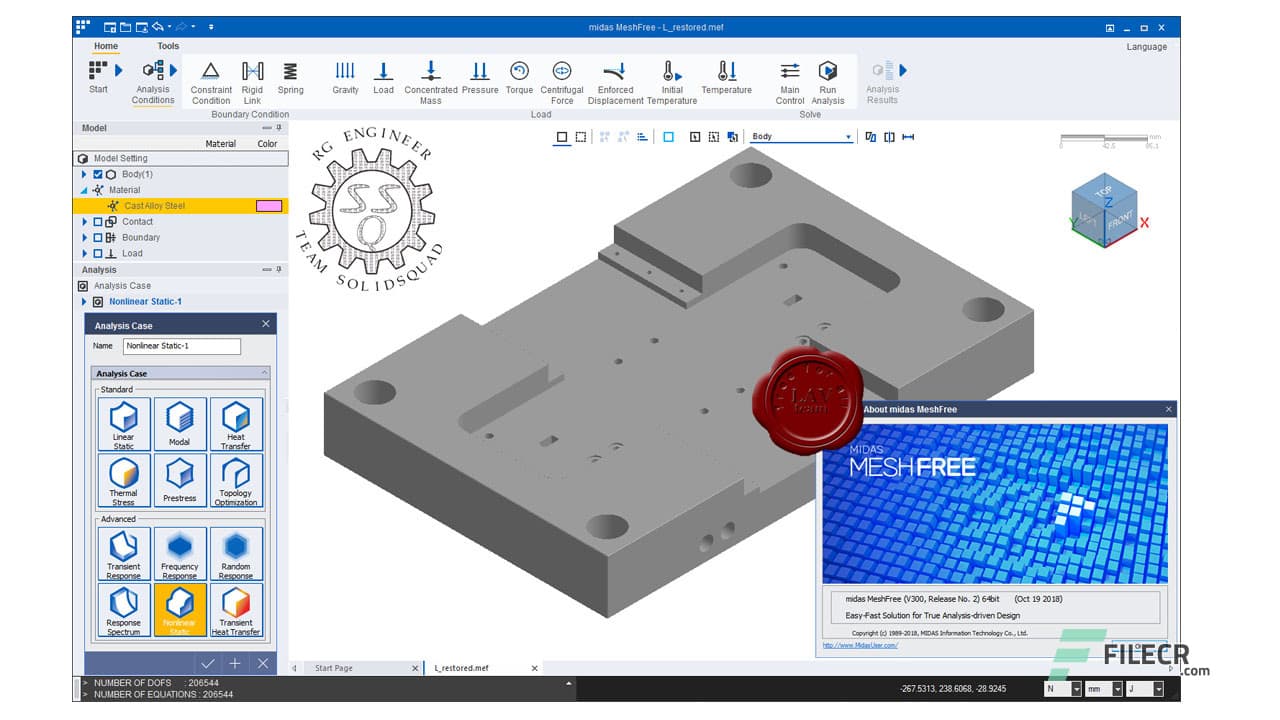The image size is (1280, 720).
Task: Select the Modal analysis case icon
Action: pos(180,420)
